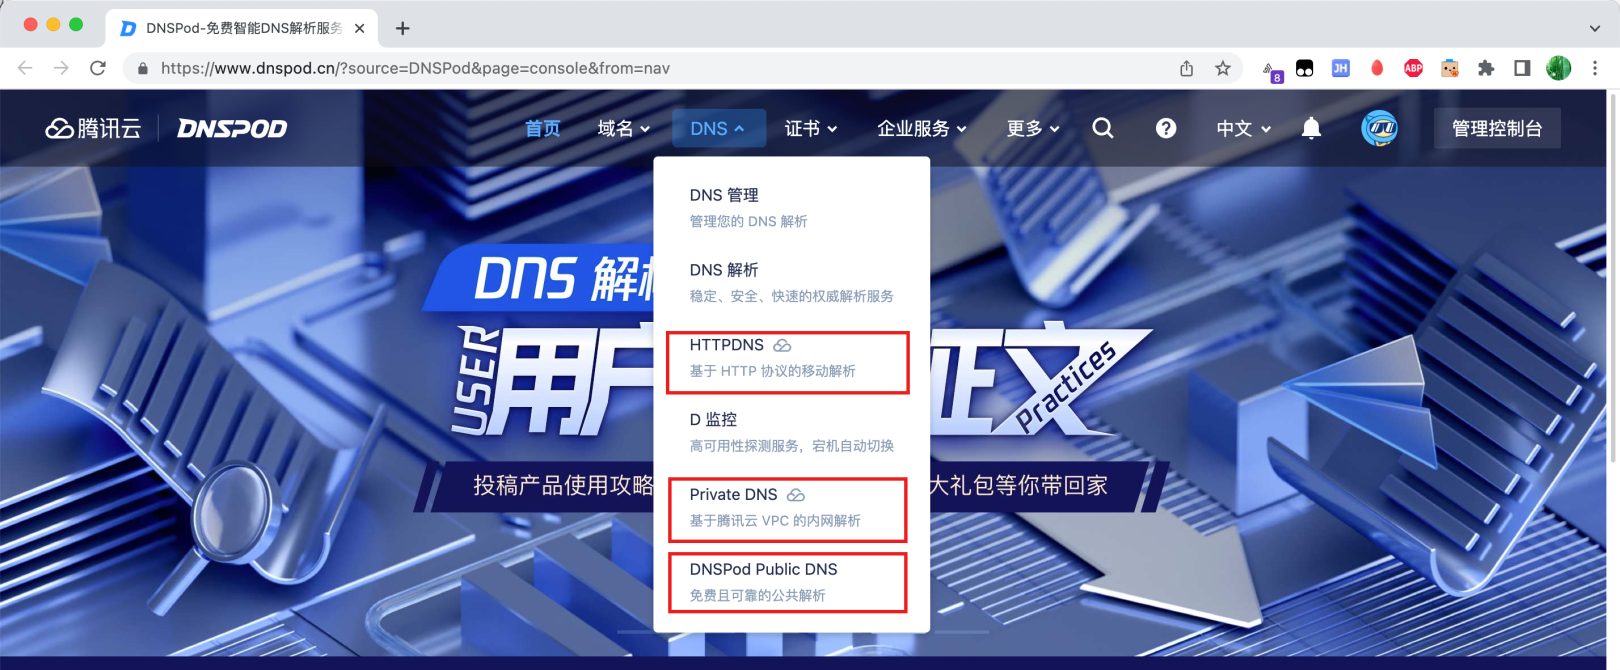Click the cloud icon beside Private DNS
The image size is (1620, 670).
[796, 495]
